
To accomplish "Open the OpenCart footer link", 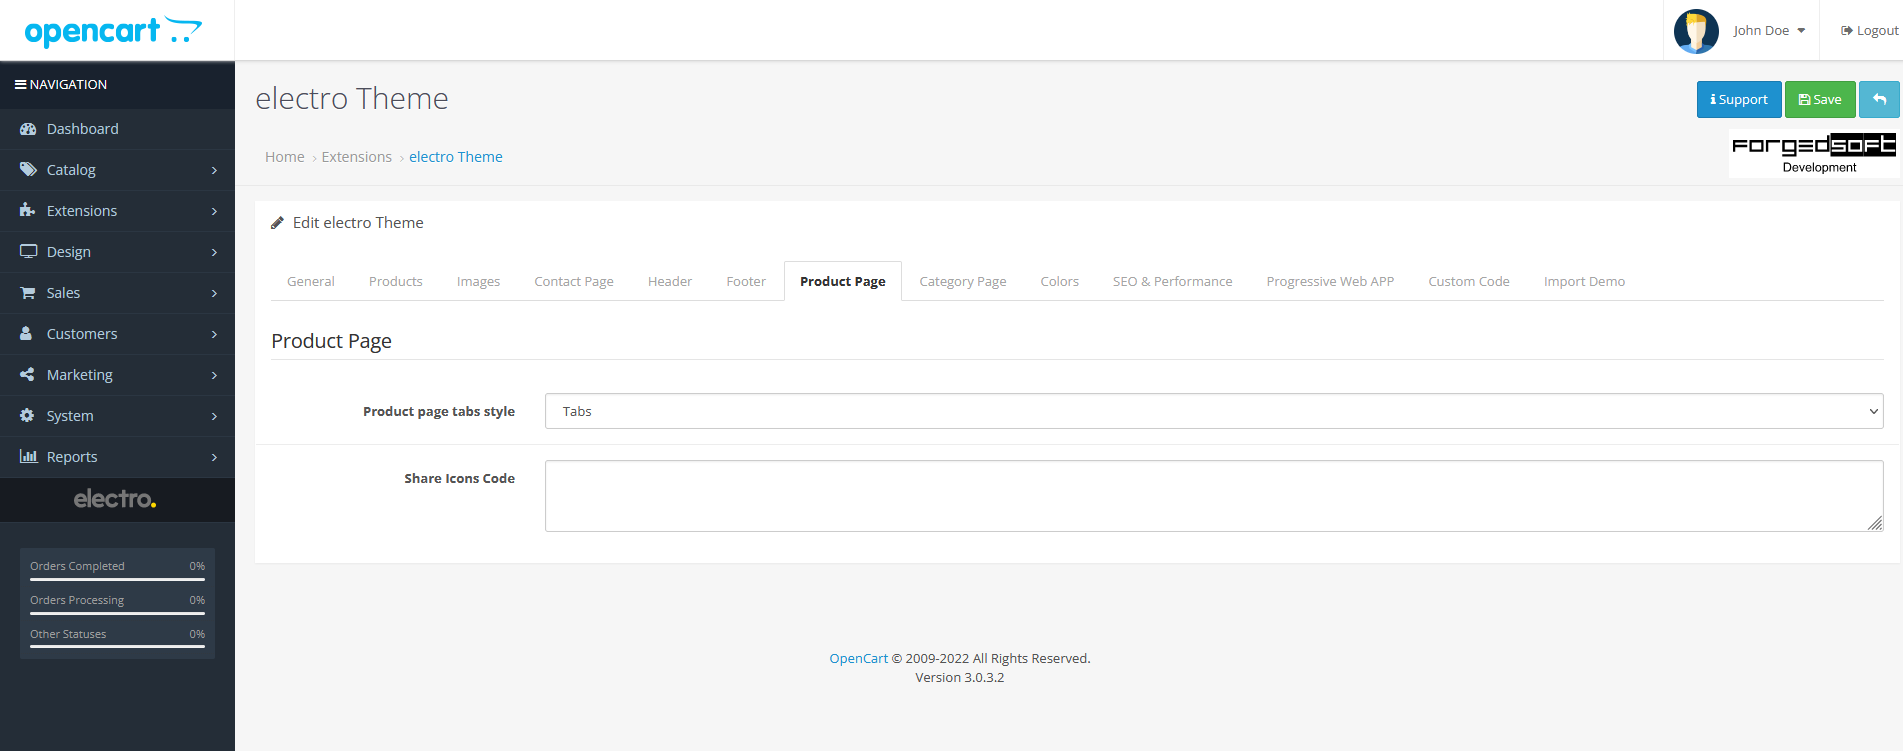I will [x=859, y=658].
